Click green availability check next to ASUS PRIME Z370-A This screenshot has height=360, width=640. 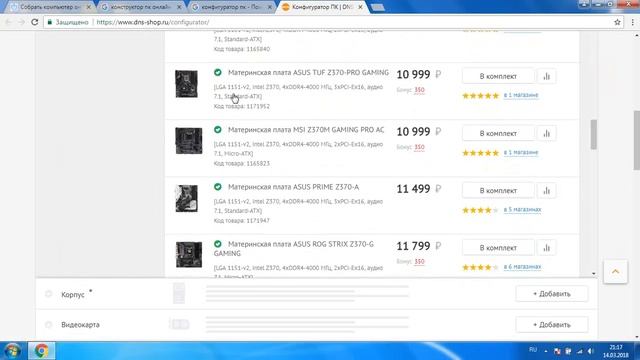point(218,187)
